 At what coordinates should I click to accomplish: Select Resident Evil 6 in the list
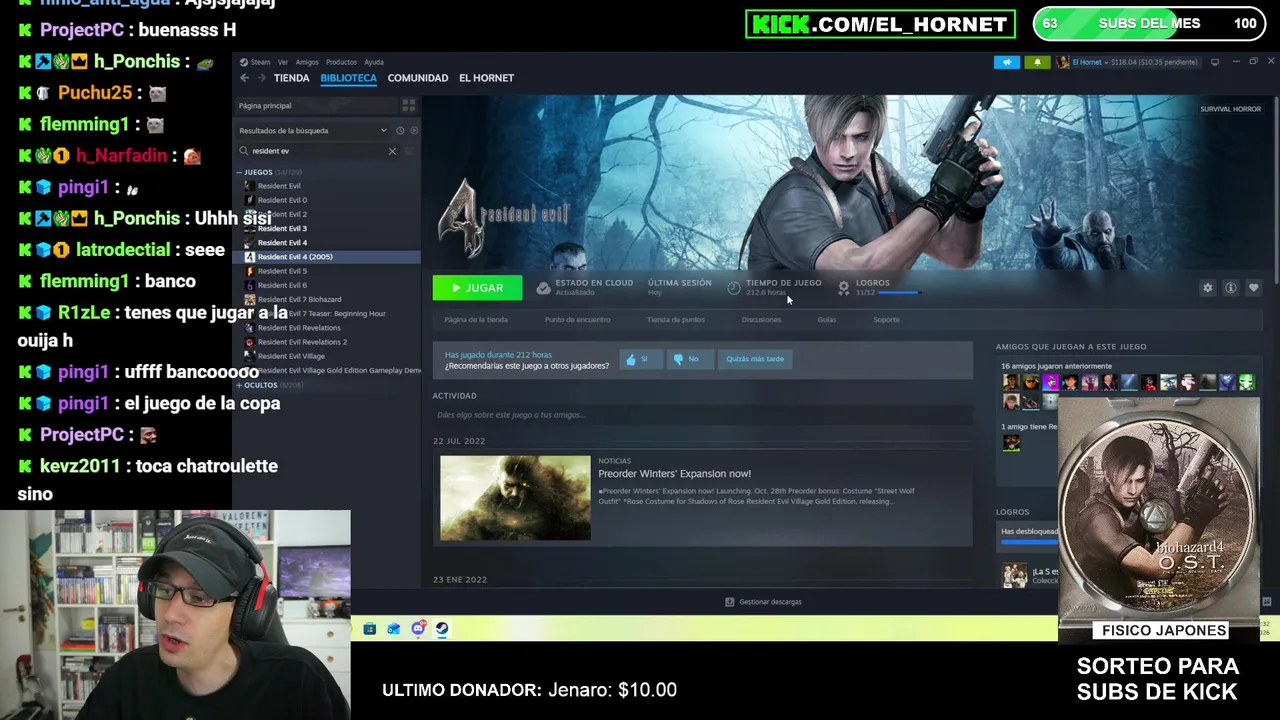[282, 285]
